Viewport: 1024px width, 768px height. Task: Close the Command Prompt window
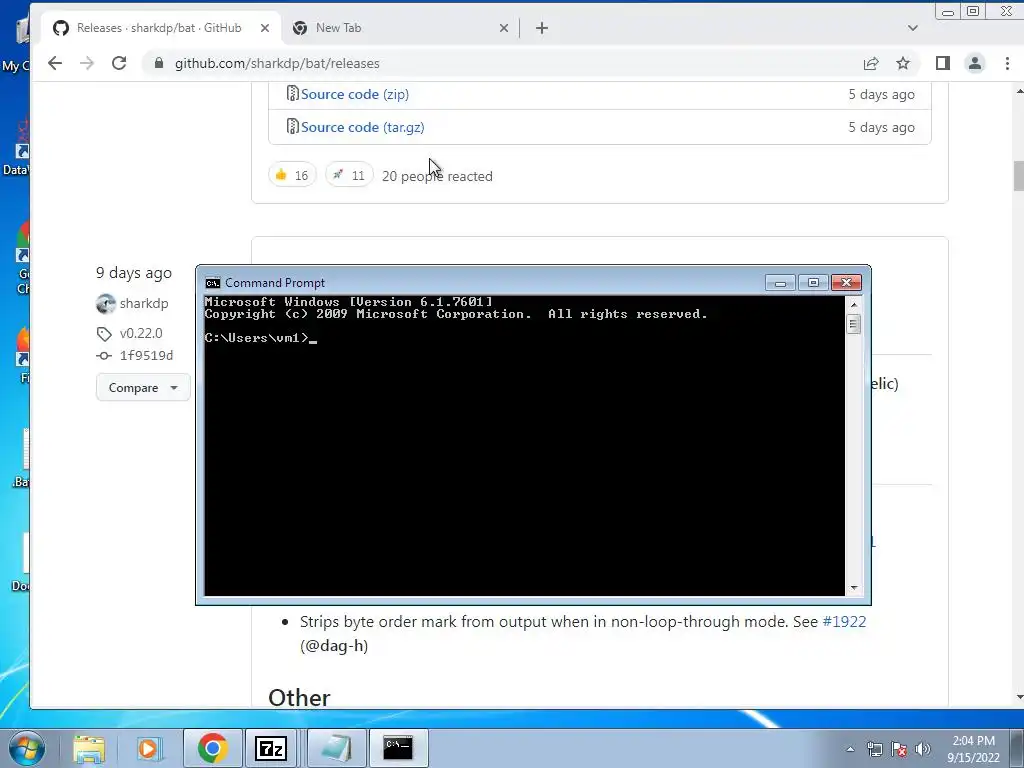coord(846,283)
